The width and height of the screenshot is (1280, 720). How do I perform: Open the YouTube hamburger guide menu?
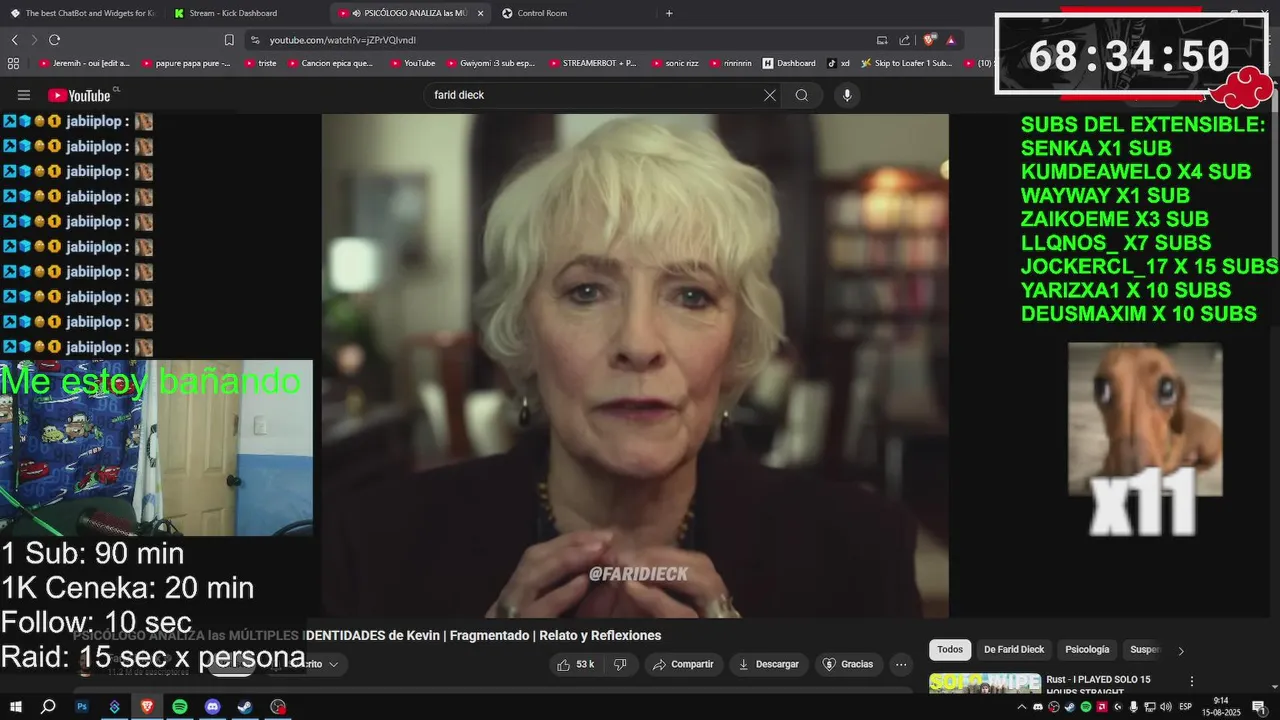point(24,95)
